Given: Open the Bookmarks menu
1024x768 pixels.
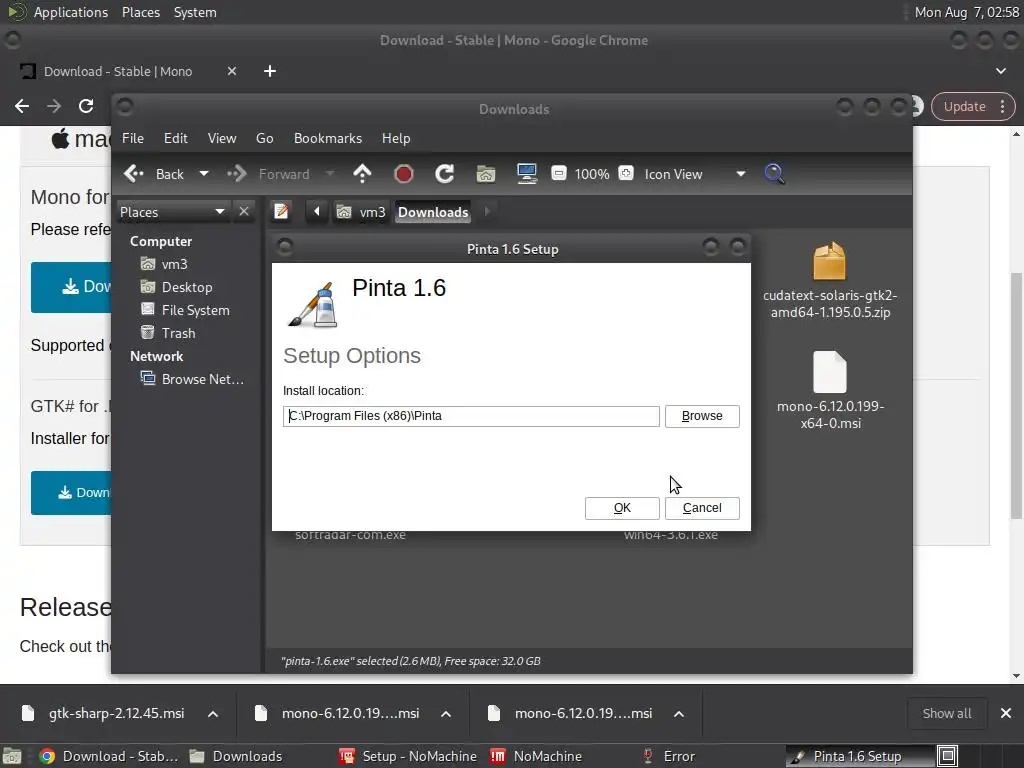Looking at the screenshot, I should tap(328, 138).
